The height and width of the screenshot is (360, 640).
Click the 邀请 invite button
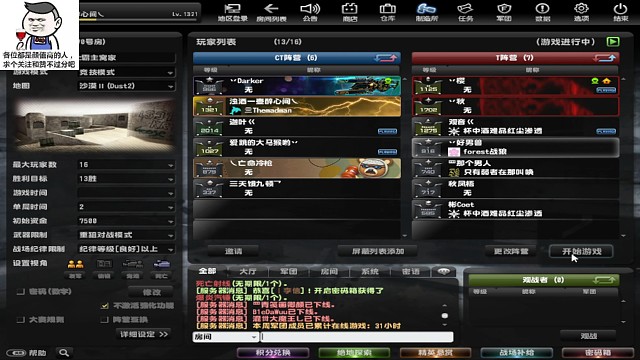coord(233,251)
